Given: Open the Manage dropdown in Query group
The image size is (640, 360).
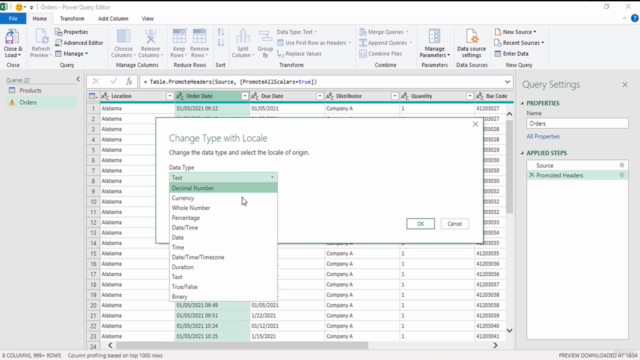Looking at the screenshot, I should pos(71,53).
